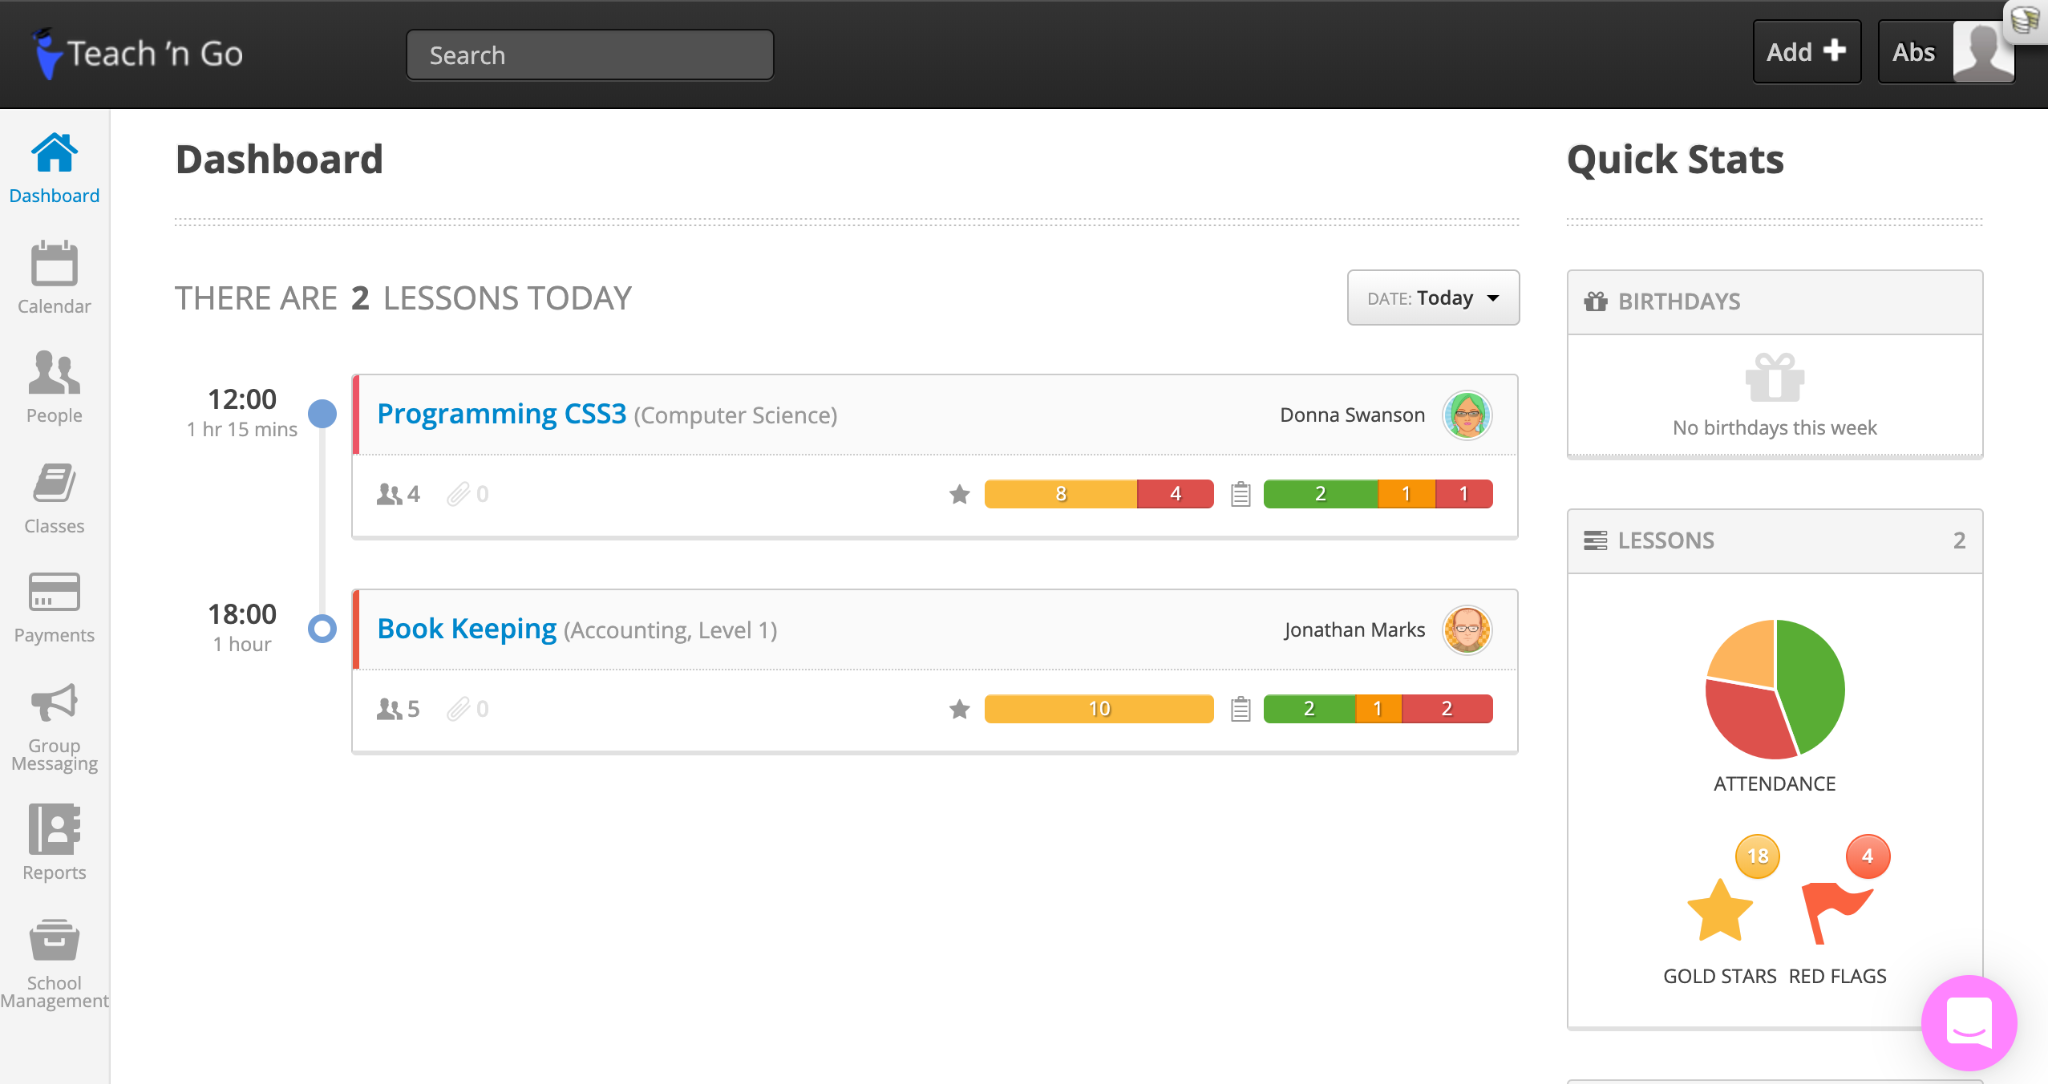The height and width of the screenshot is (1084, 2048).
Task: Open the Programming CSS3 lesson
Action: coord(500,413)
